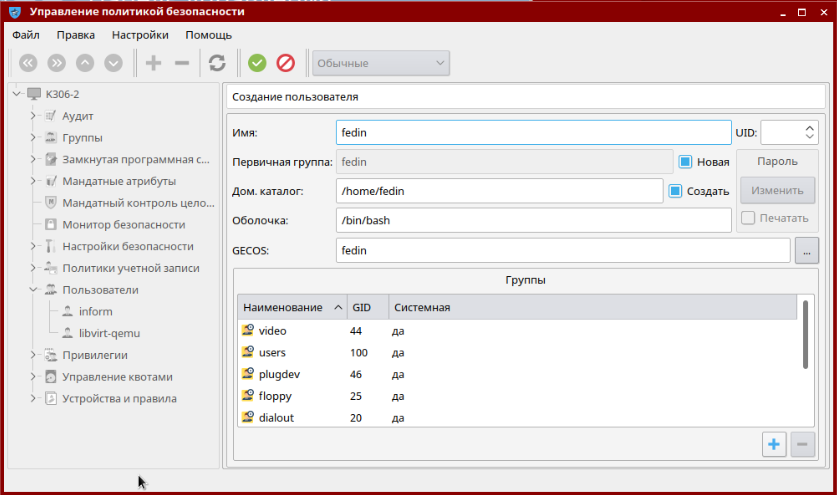
Task: Click the go-to-first double-left arrow toolbar icon
Action: pyautogui.click(x=28, y=63)
